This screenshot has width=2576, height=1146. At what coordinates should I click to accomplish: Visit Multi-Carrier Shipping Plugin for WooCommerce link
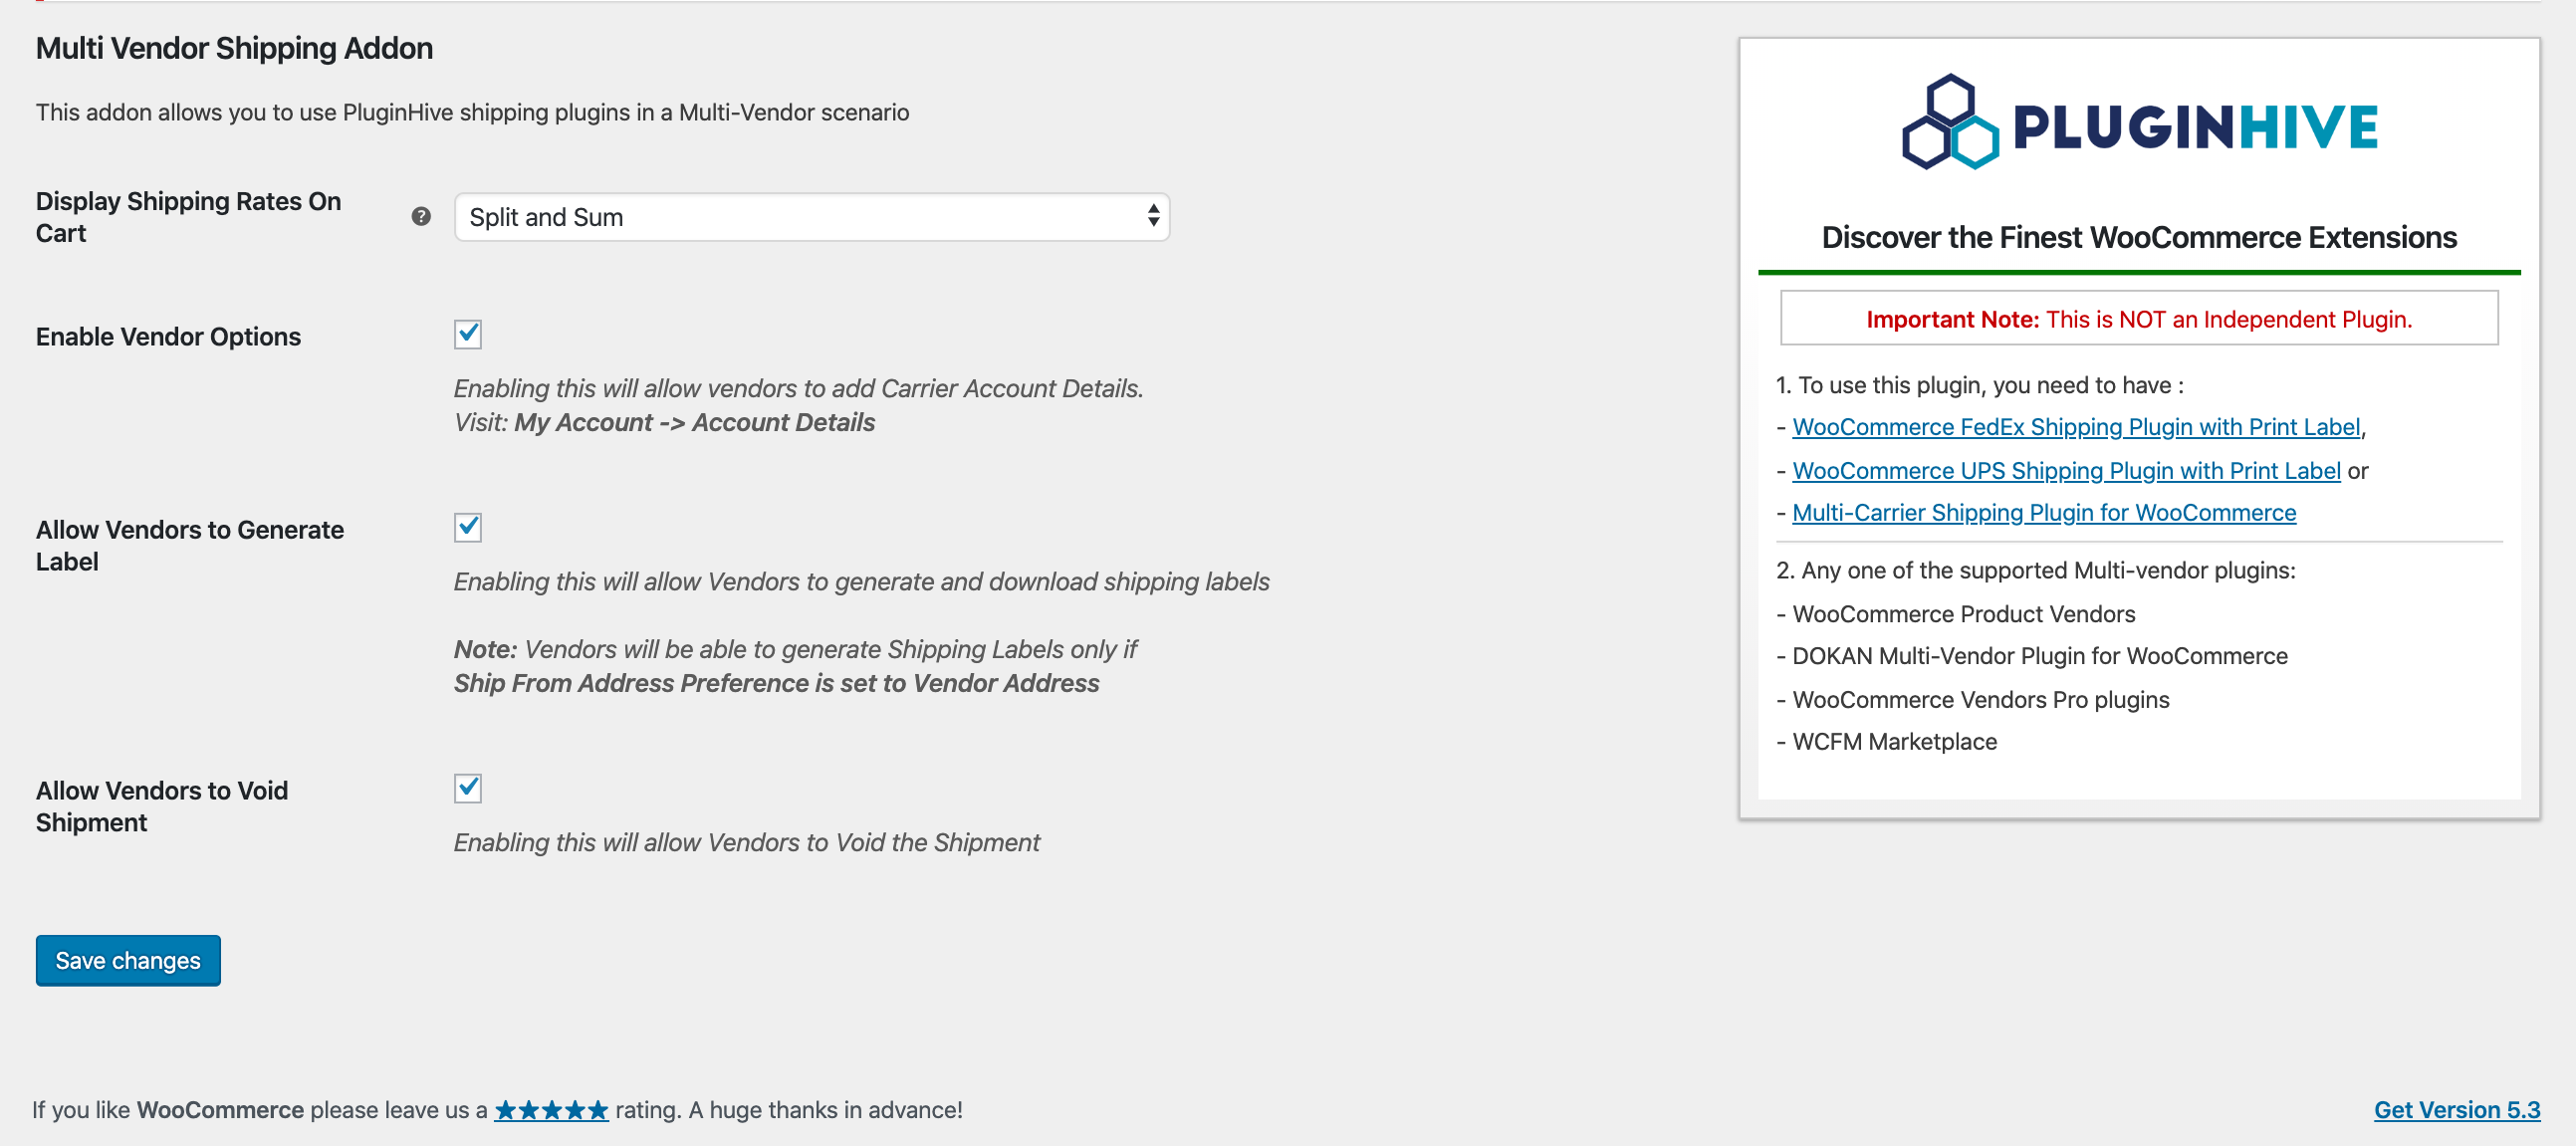(x=2043, y=513)
